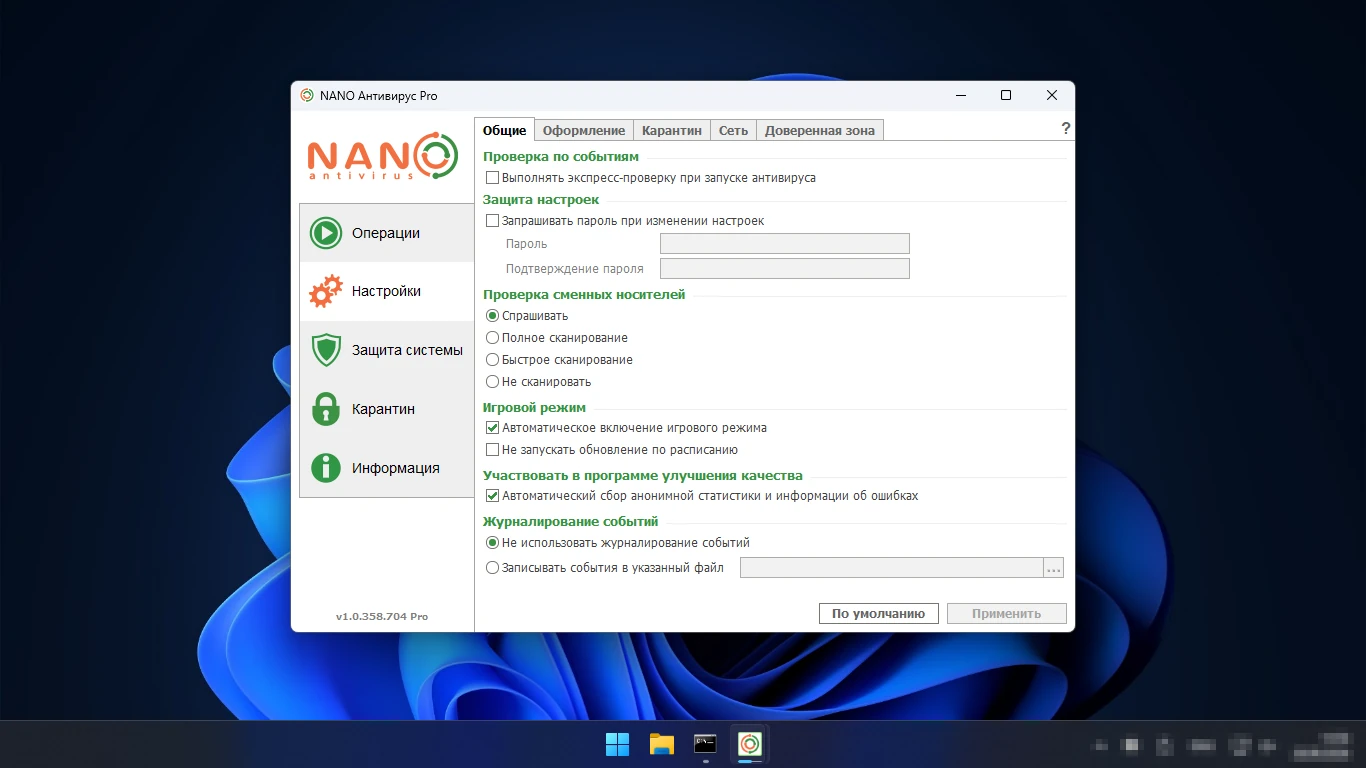Choose 'Не сканировать' for removable media

pos(492,382)
